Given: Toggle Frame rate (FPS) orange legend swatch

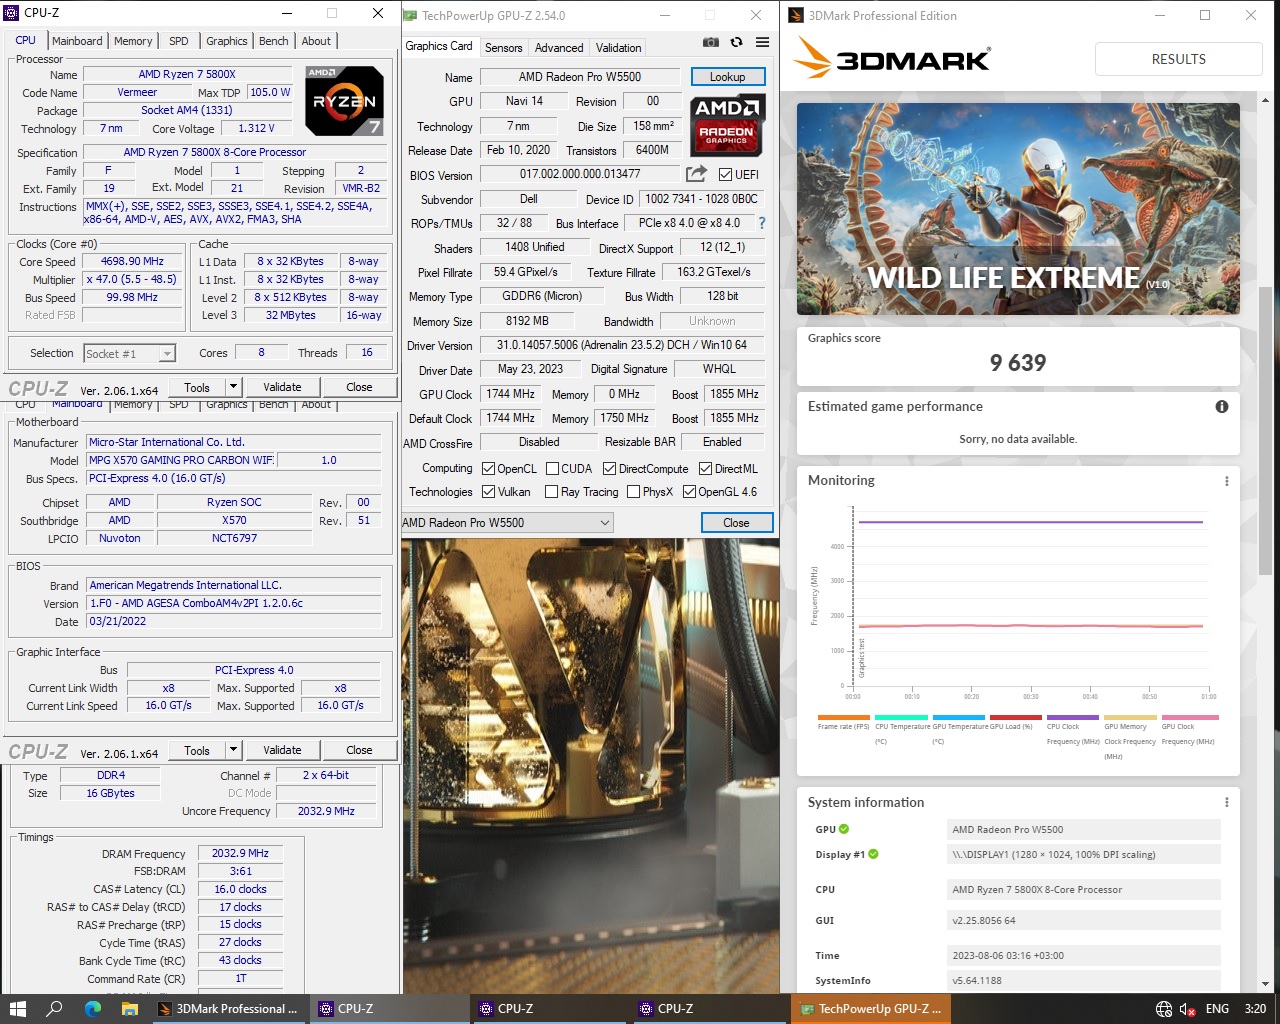Looking at the screenshot, I should (843, 717).
